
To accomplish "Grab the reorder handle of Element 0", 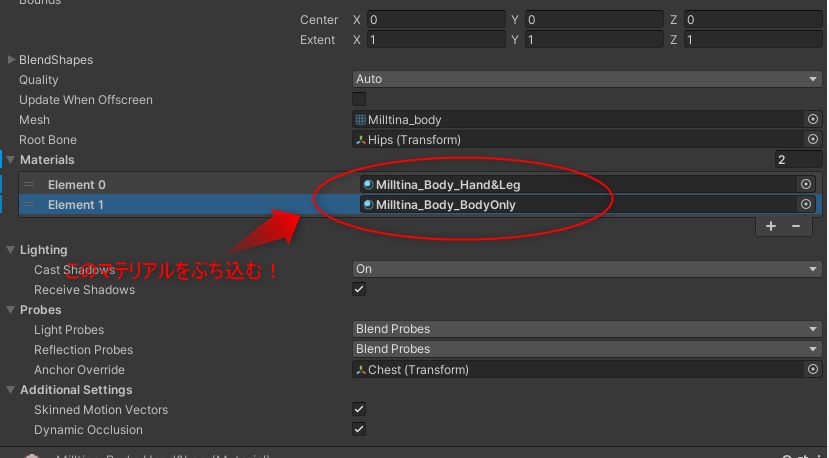I will [29, 185].
